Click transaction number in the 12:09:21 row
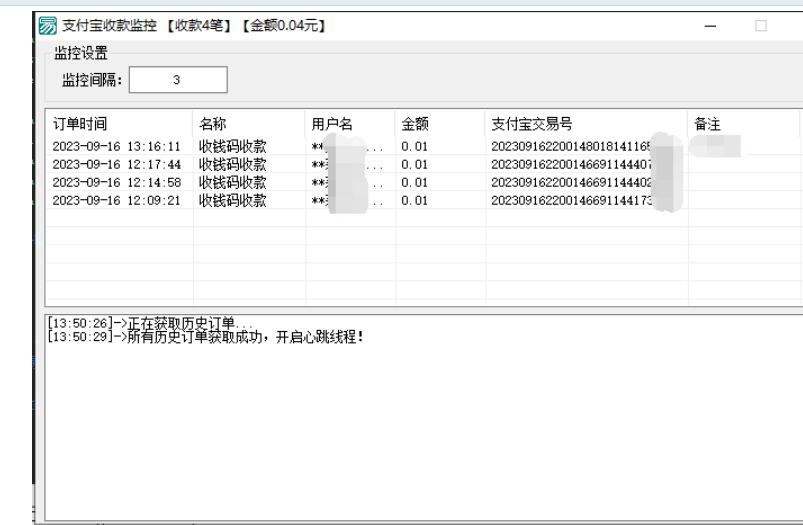This screenshot has height=525, width=803. 572,200
